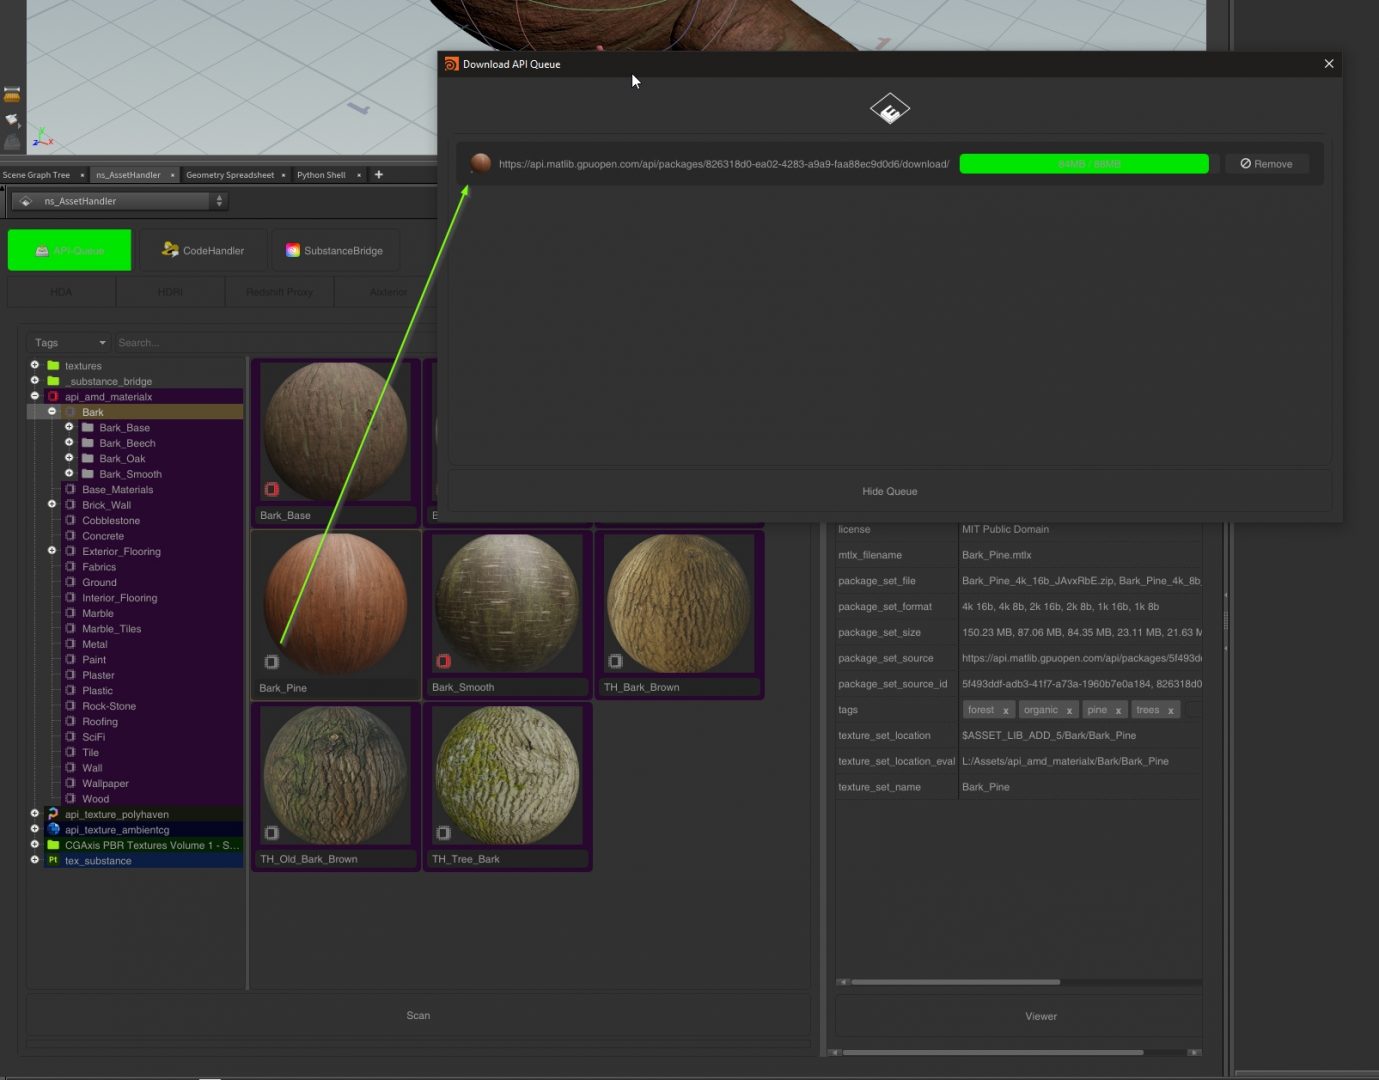Remove the download from the queue
The width and height of the screenshot is (1379, 1080).
[1266, 164]
